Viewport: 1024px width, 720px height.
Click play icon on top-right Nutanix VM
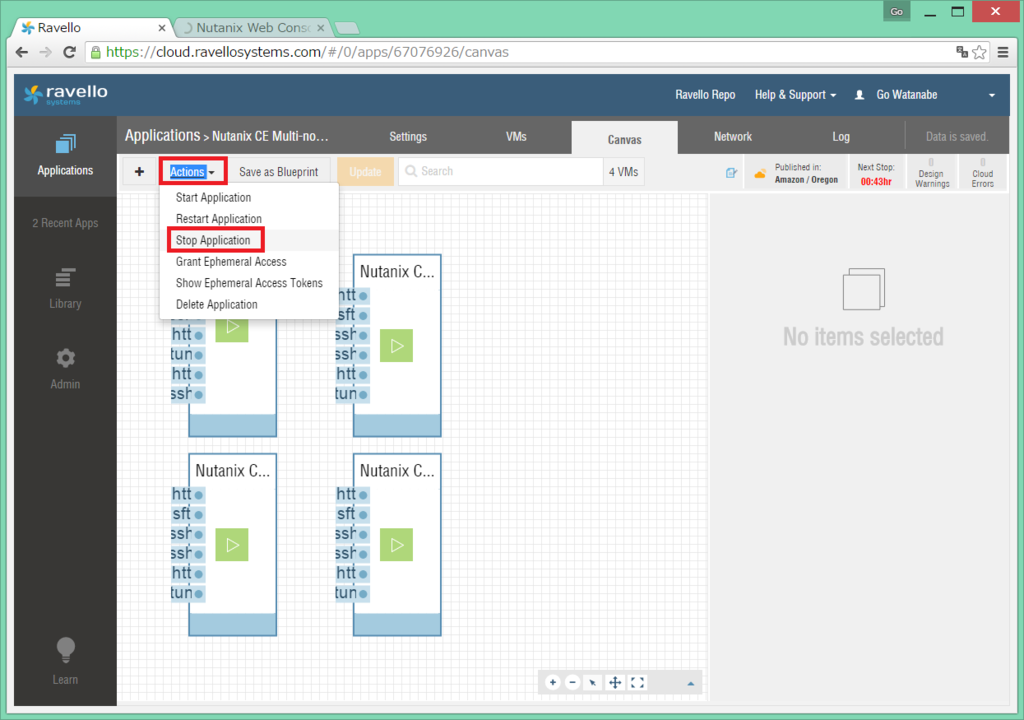(396, 346)
